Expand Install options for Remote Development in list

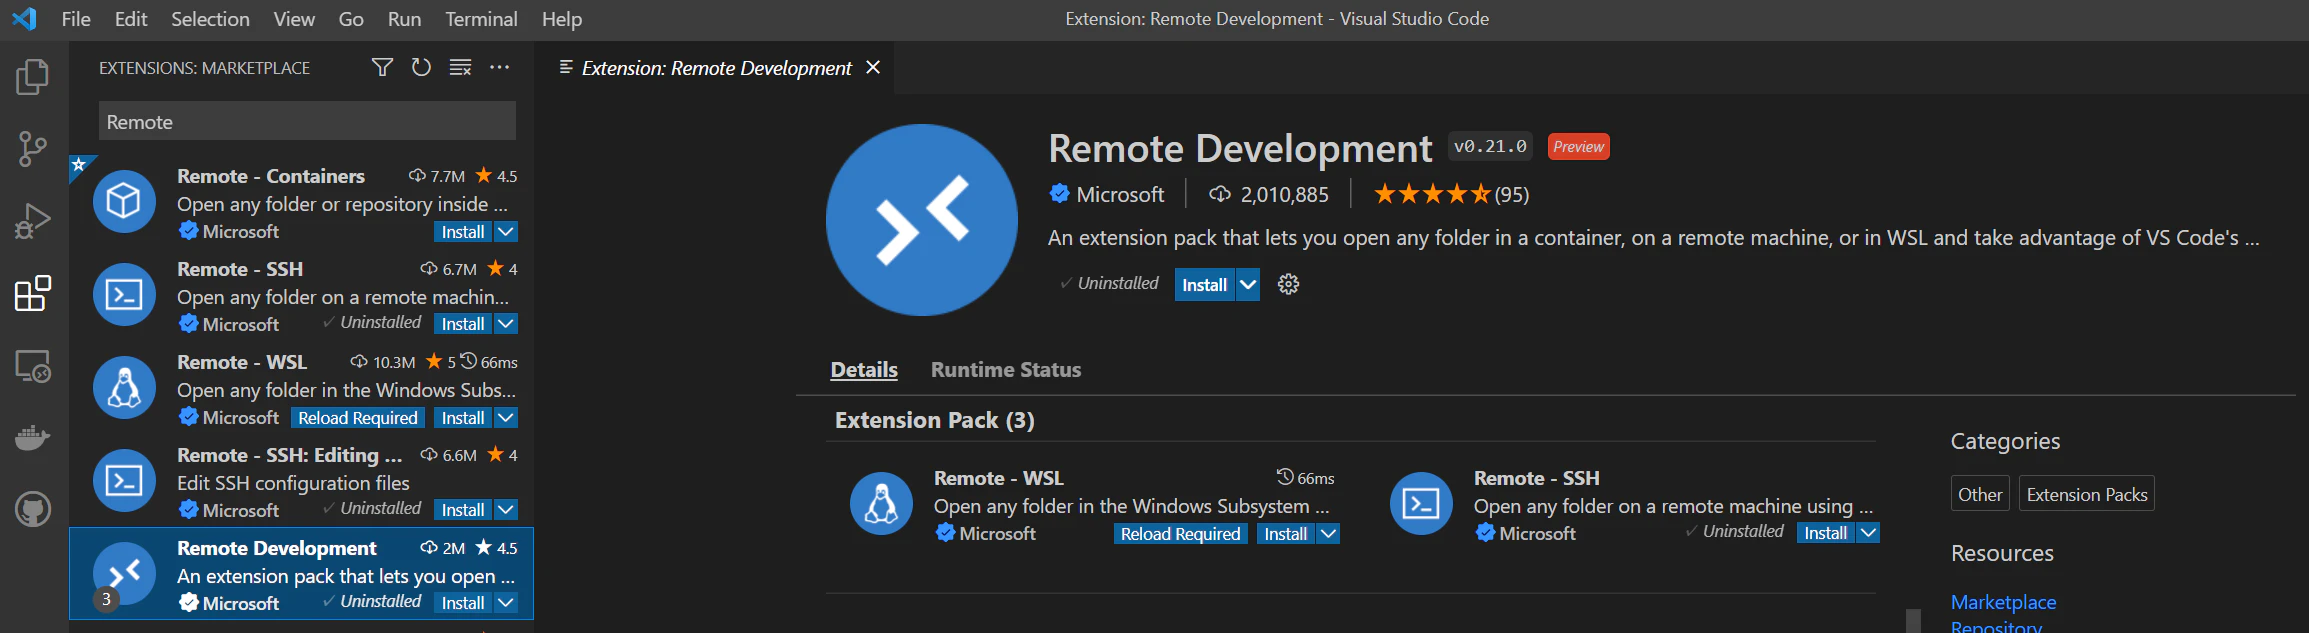click(506, 603)
